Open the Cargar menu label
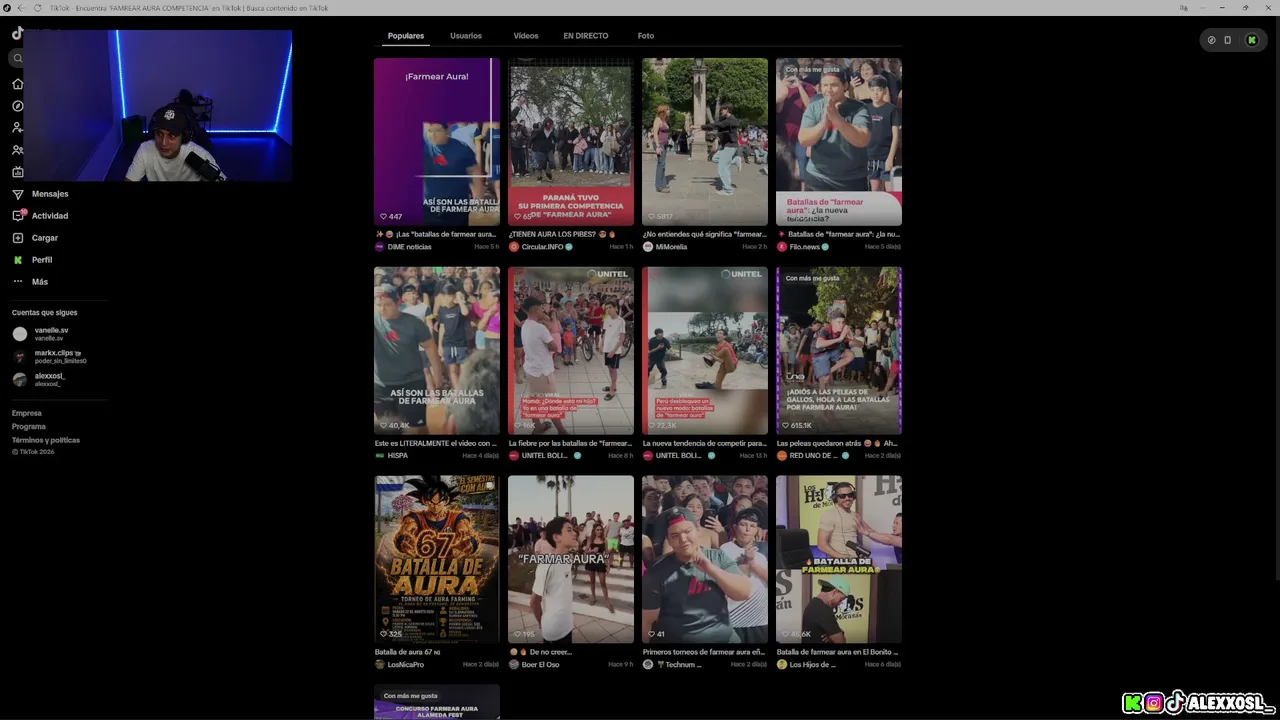The width and height of the screenshot is (1280, 720). [x=45, y=238]
